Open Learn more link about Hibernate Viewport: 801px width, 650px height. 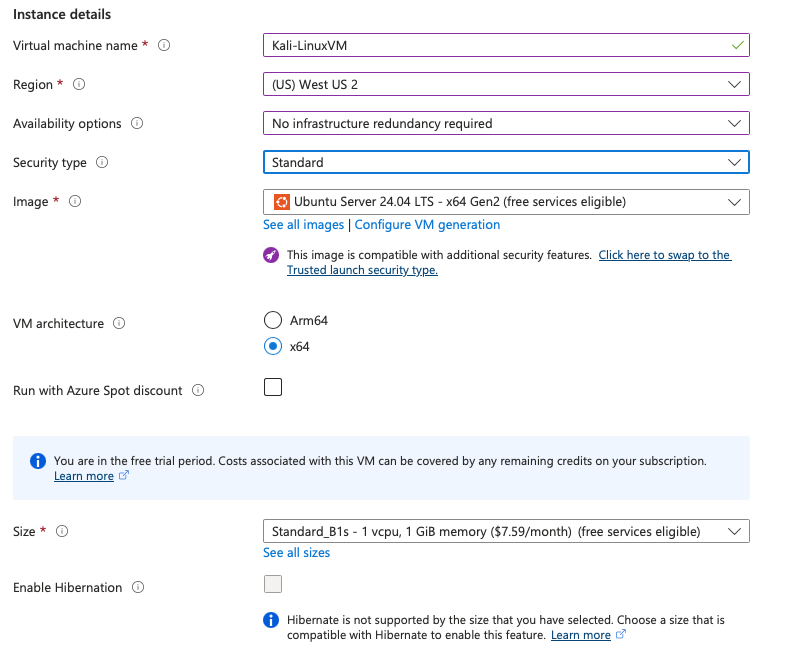coord(581,635)
